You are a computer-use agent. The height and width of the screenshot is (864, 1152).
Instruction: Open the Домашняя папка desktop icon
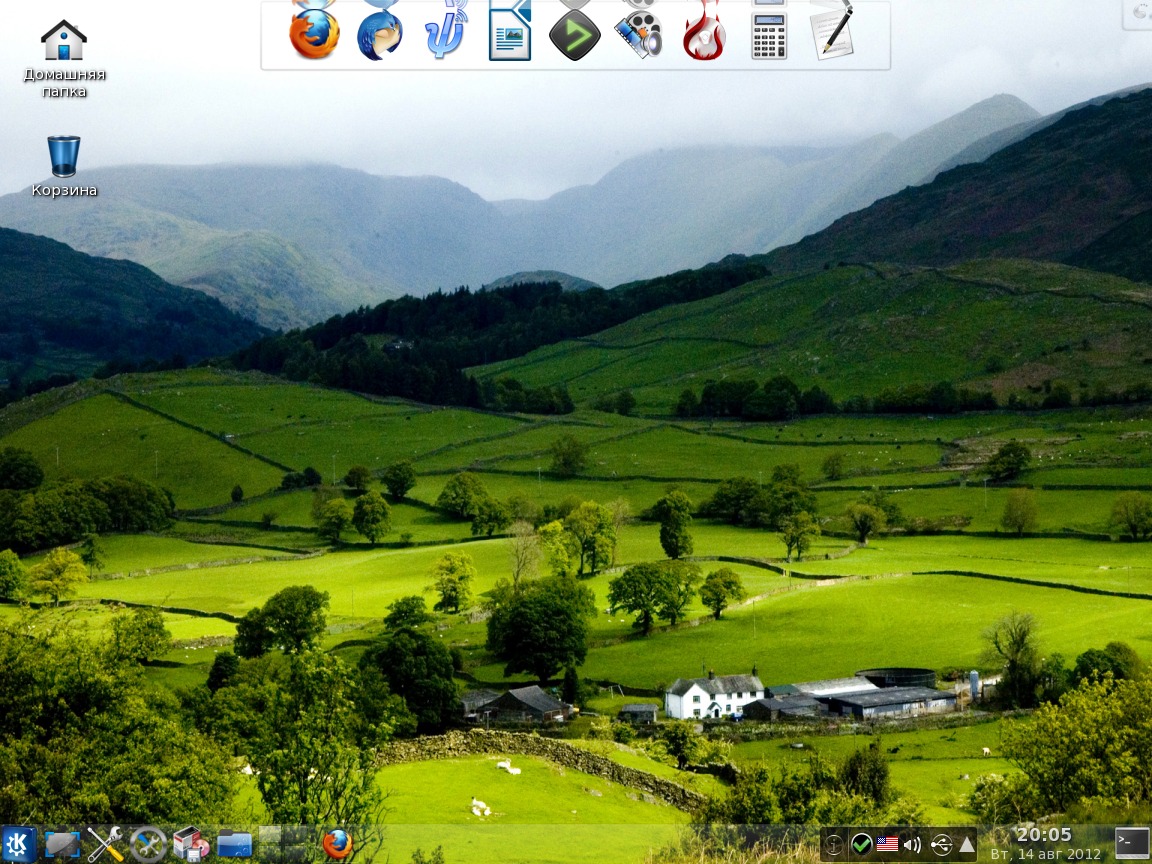64,59
